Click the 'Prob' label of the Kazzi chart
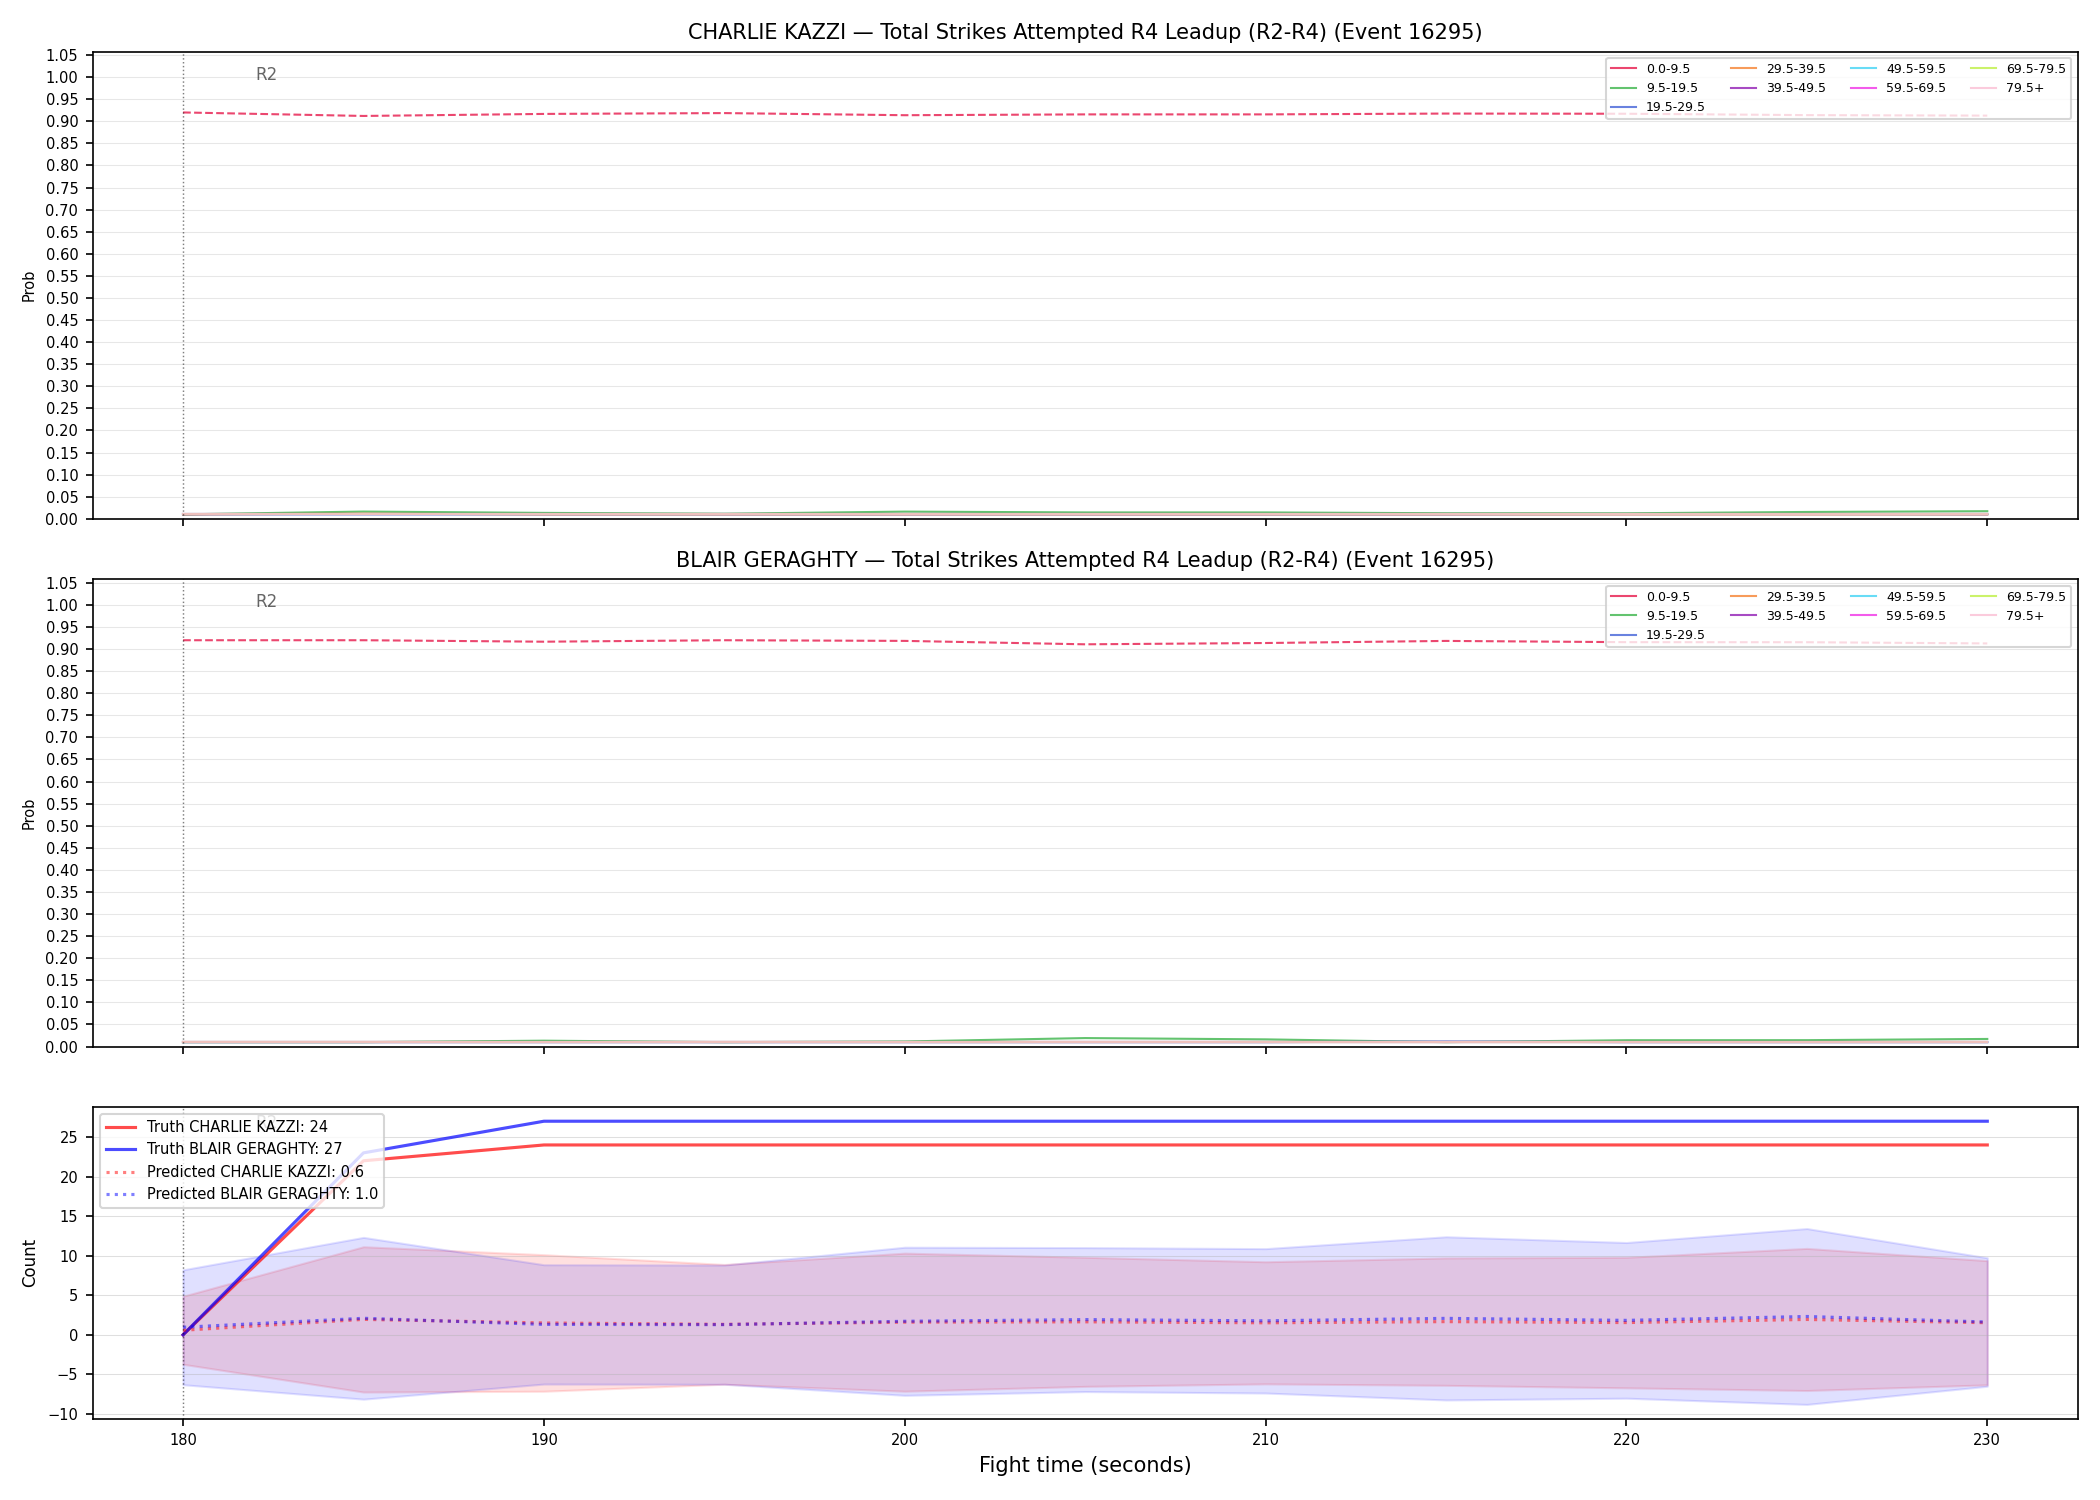 click(29, 286)
